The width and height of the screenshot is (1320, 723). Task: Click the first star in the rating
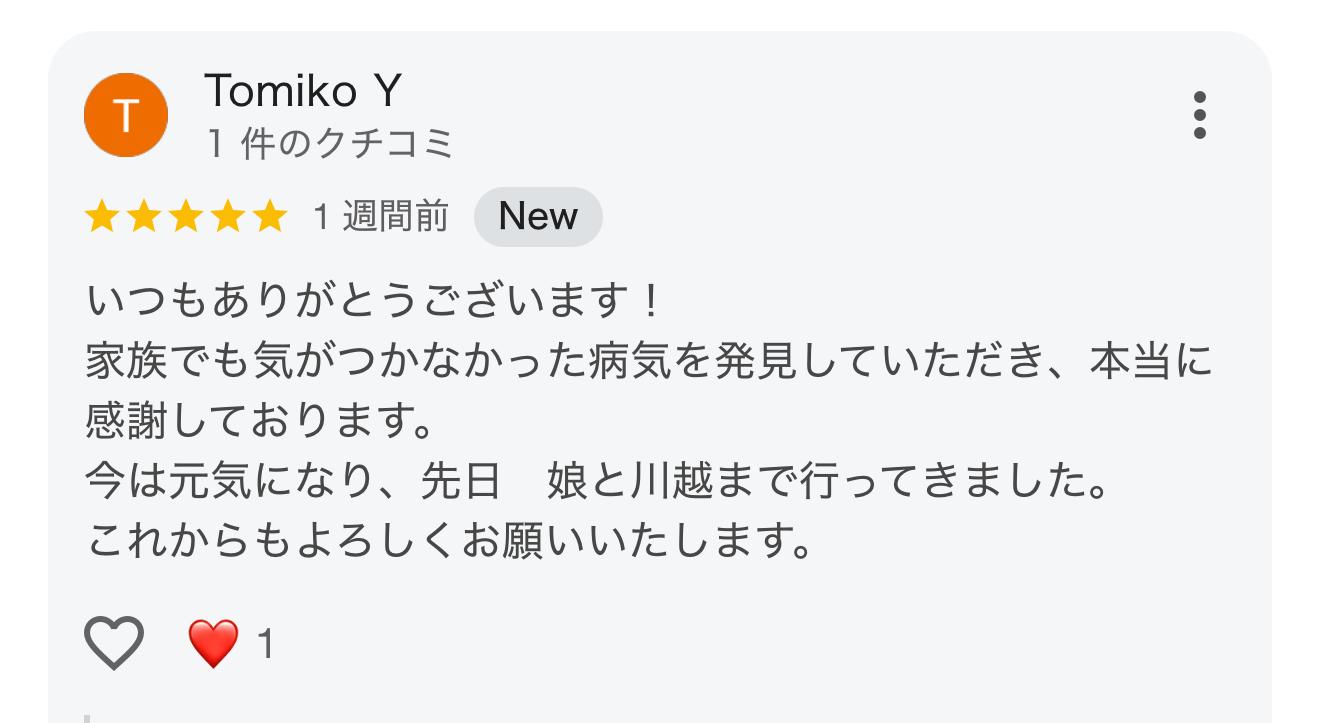click(102, 214)
